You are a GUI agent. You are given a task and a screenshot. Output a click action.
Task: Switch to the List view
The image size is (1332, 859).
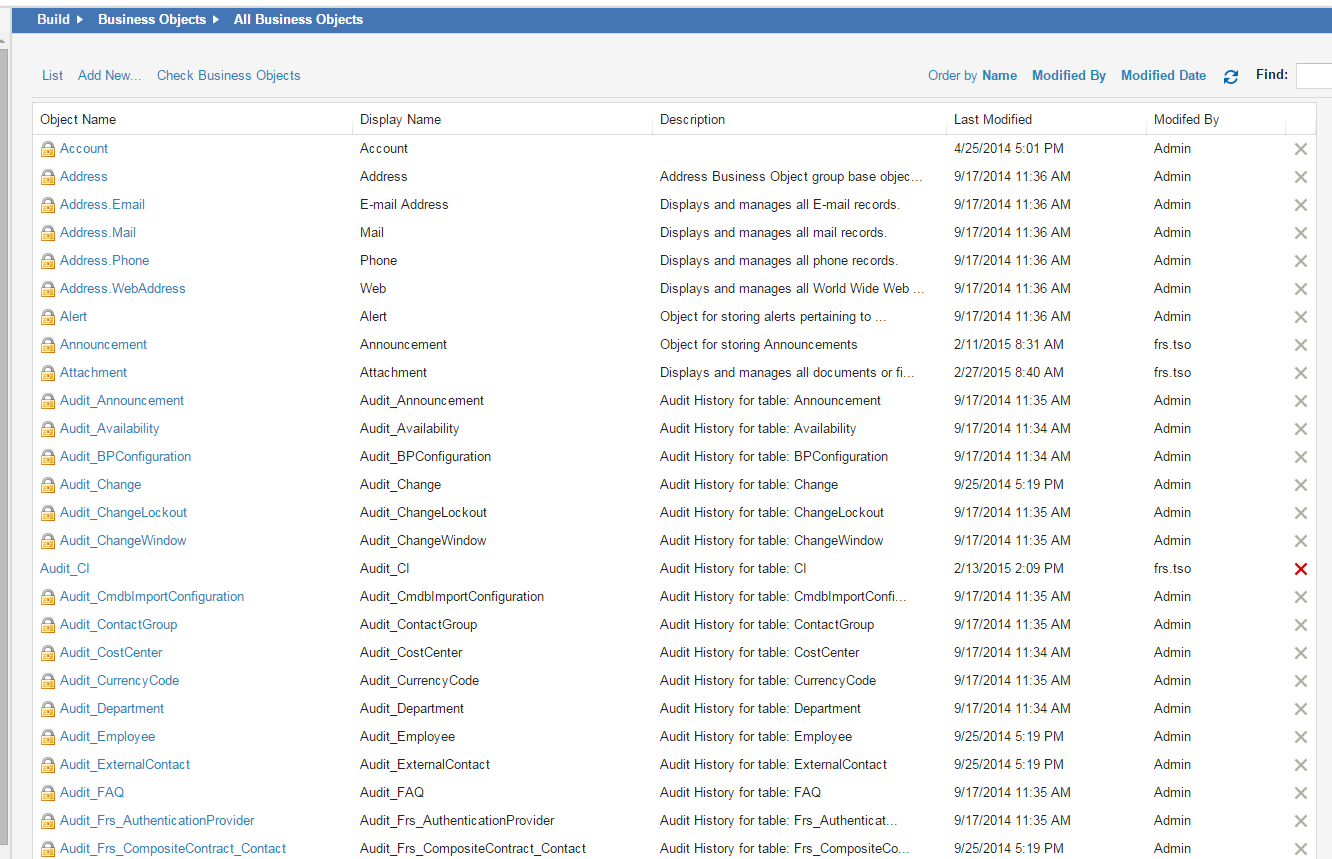tap(52, 75)
